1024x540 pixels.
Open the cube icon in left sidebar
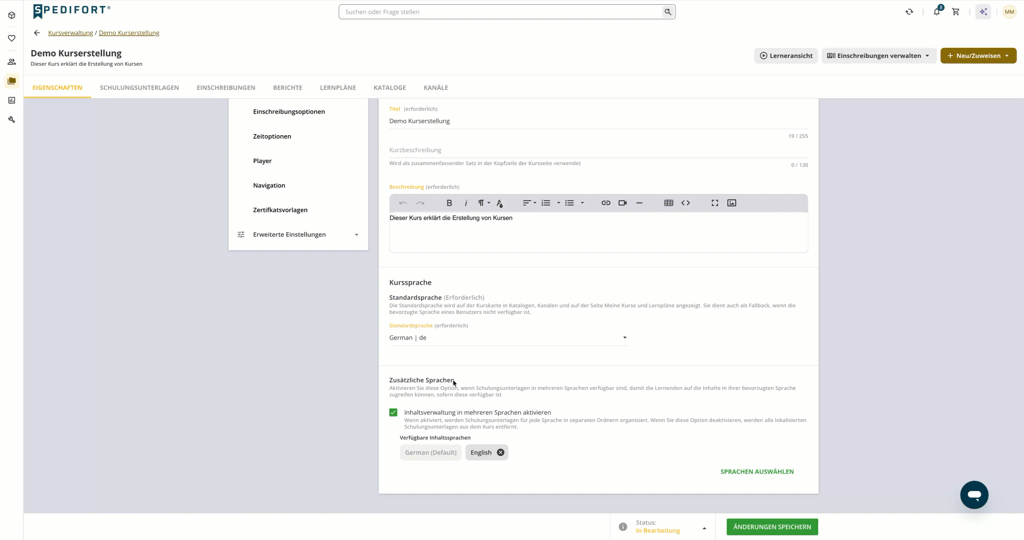(x=11, y=15)
